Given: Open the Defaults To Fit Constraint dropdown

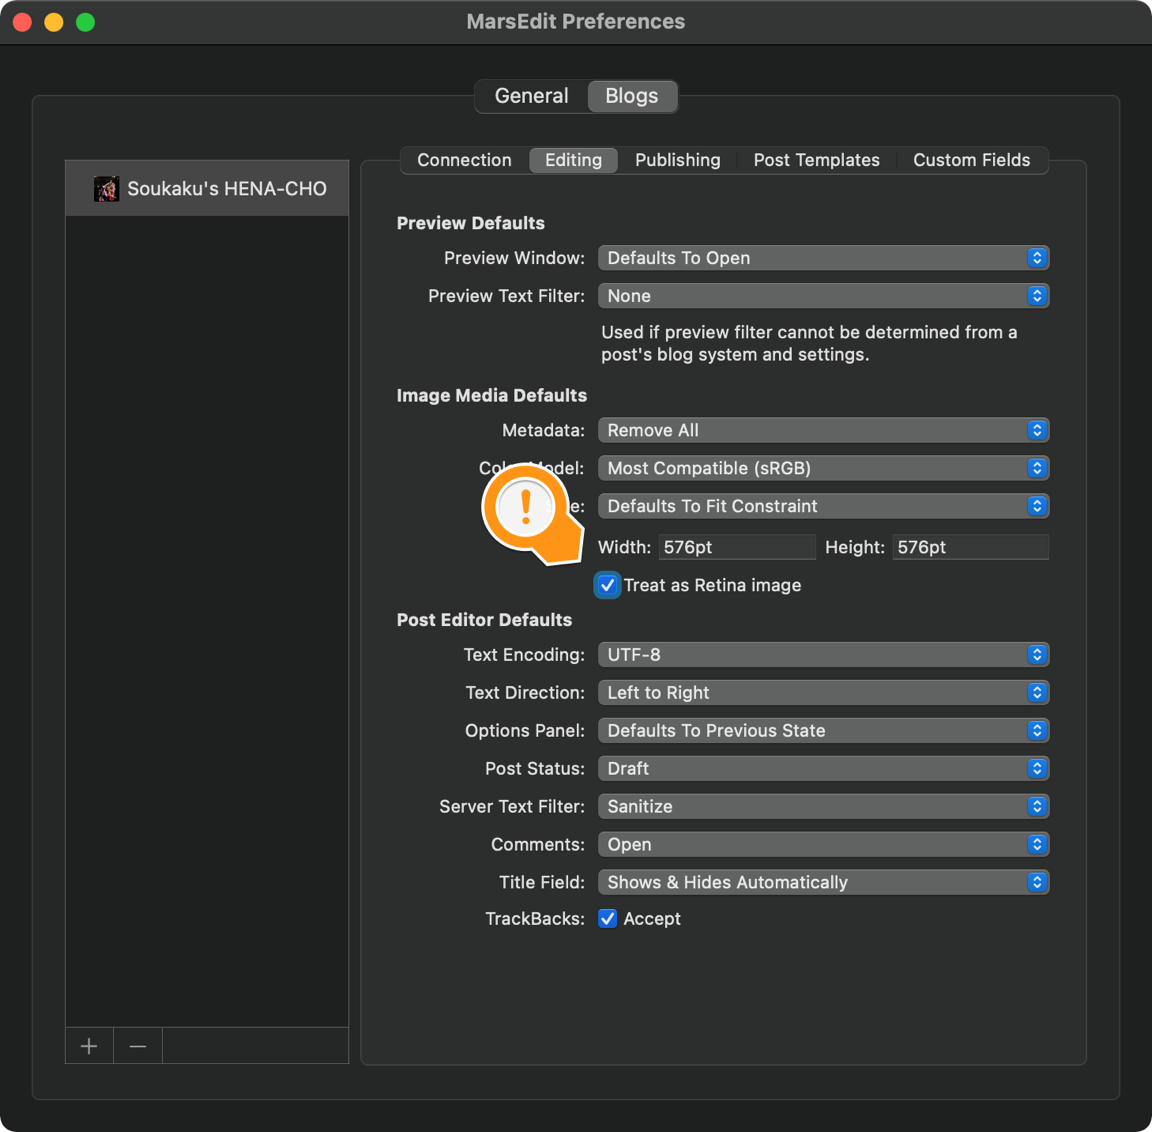Looking at the screenshot, I should point(823,506).
